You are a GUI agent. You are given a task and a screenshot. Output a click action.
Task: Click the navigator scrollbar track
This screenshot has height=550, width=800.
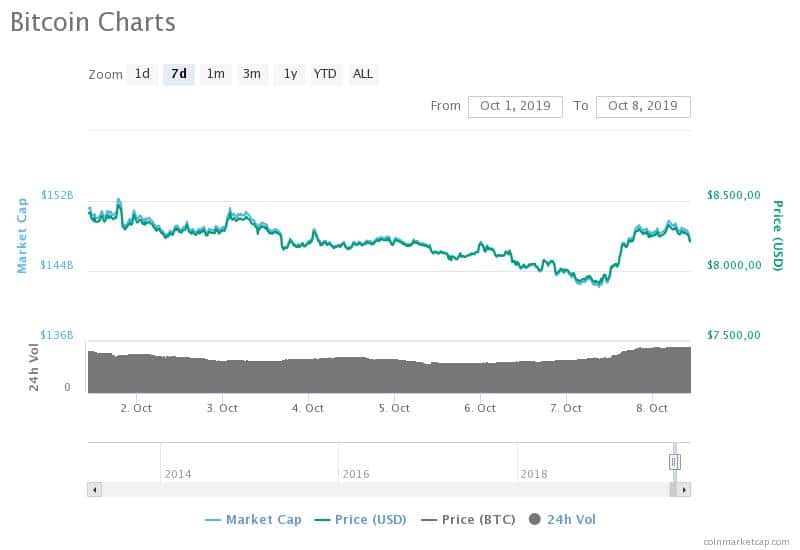pyautogui.click(x=385, y=490)
